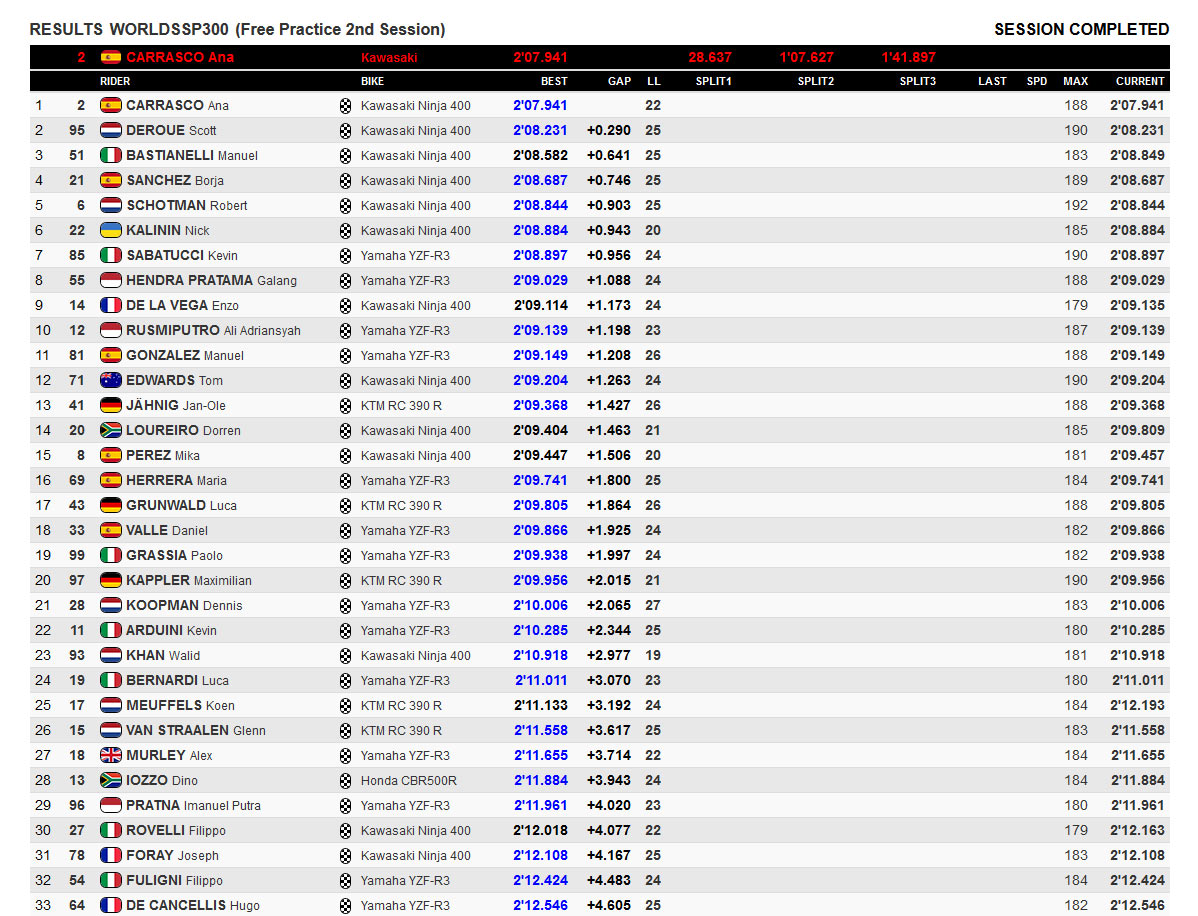Click the Dutch flag next to DEROUE Scott
Screen dimensions: 1198x916
tap(111, 131)
